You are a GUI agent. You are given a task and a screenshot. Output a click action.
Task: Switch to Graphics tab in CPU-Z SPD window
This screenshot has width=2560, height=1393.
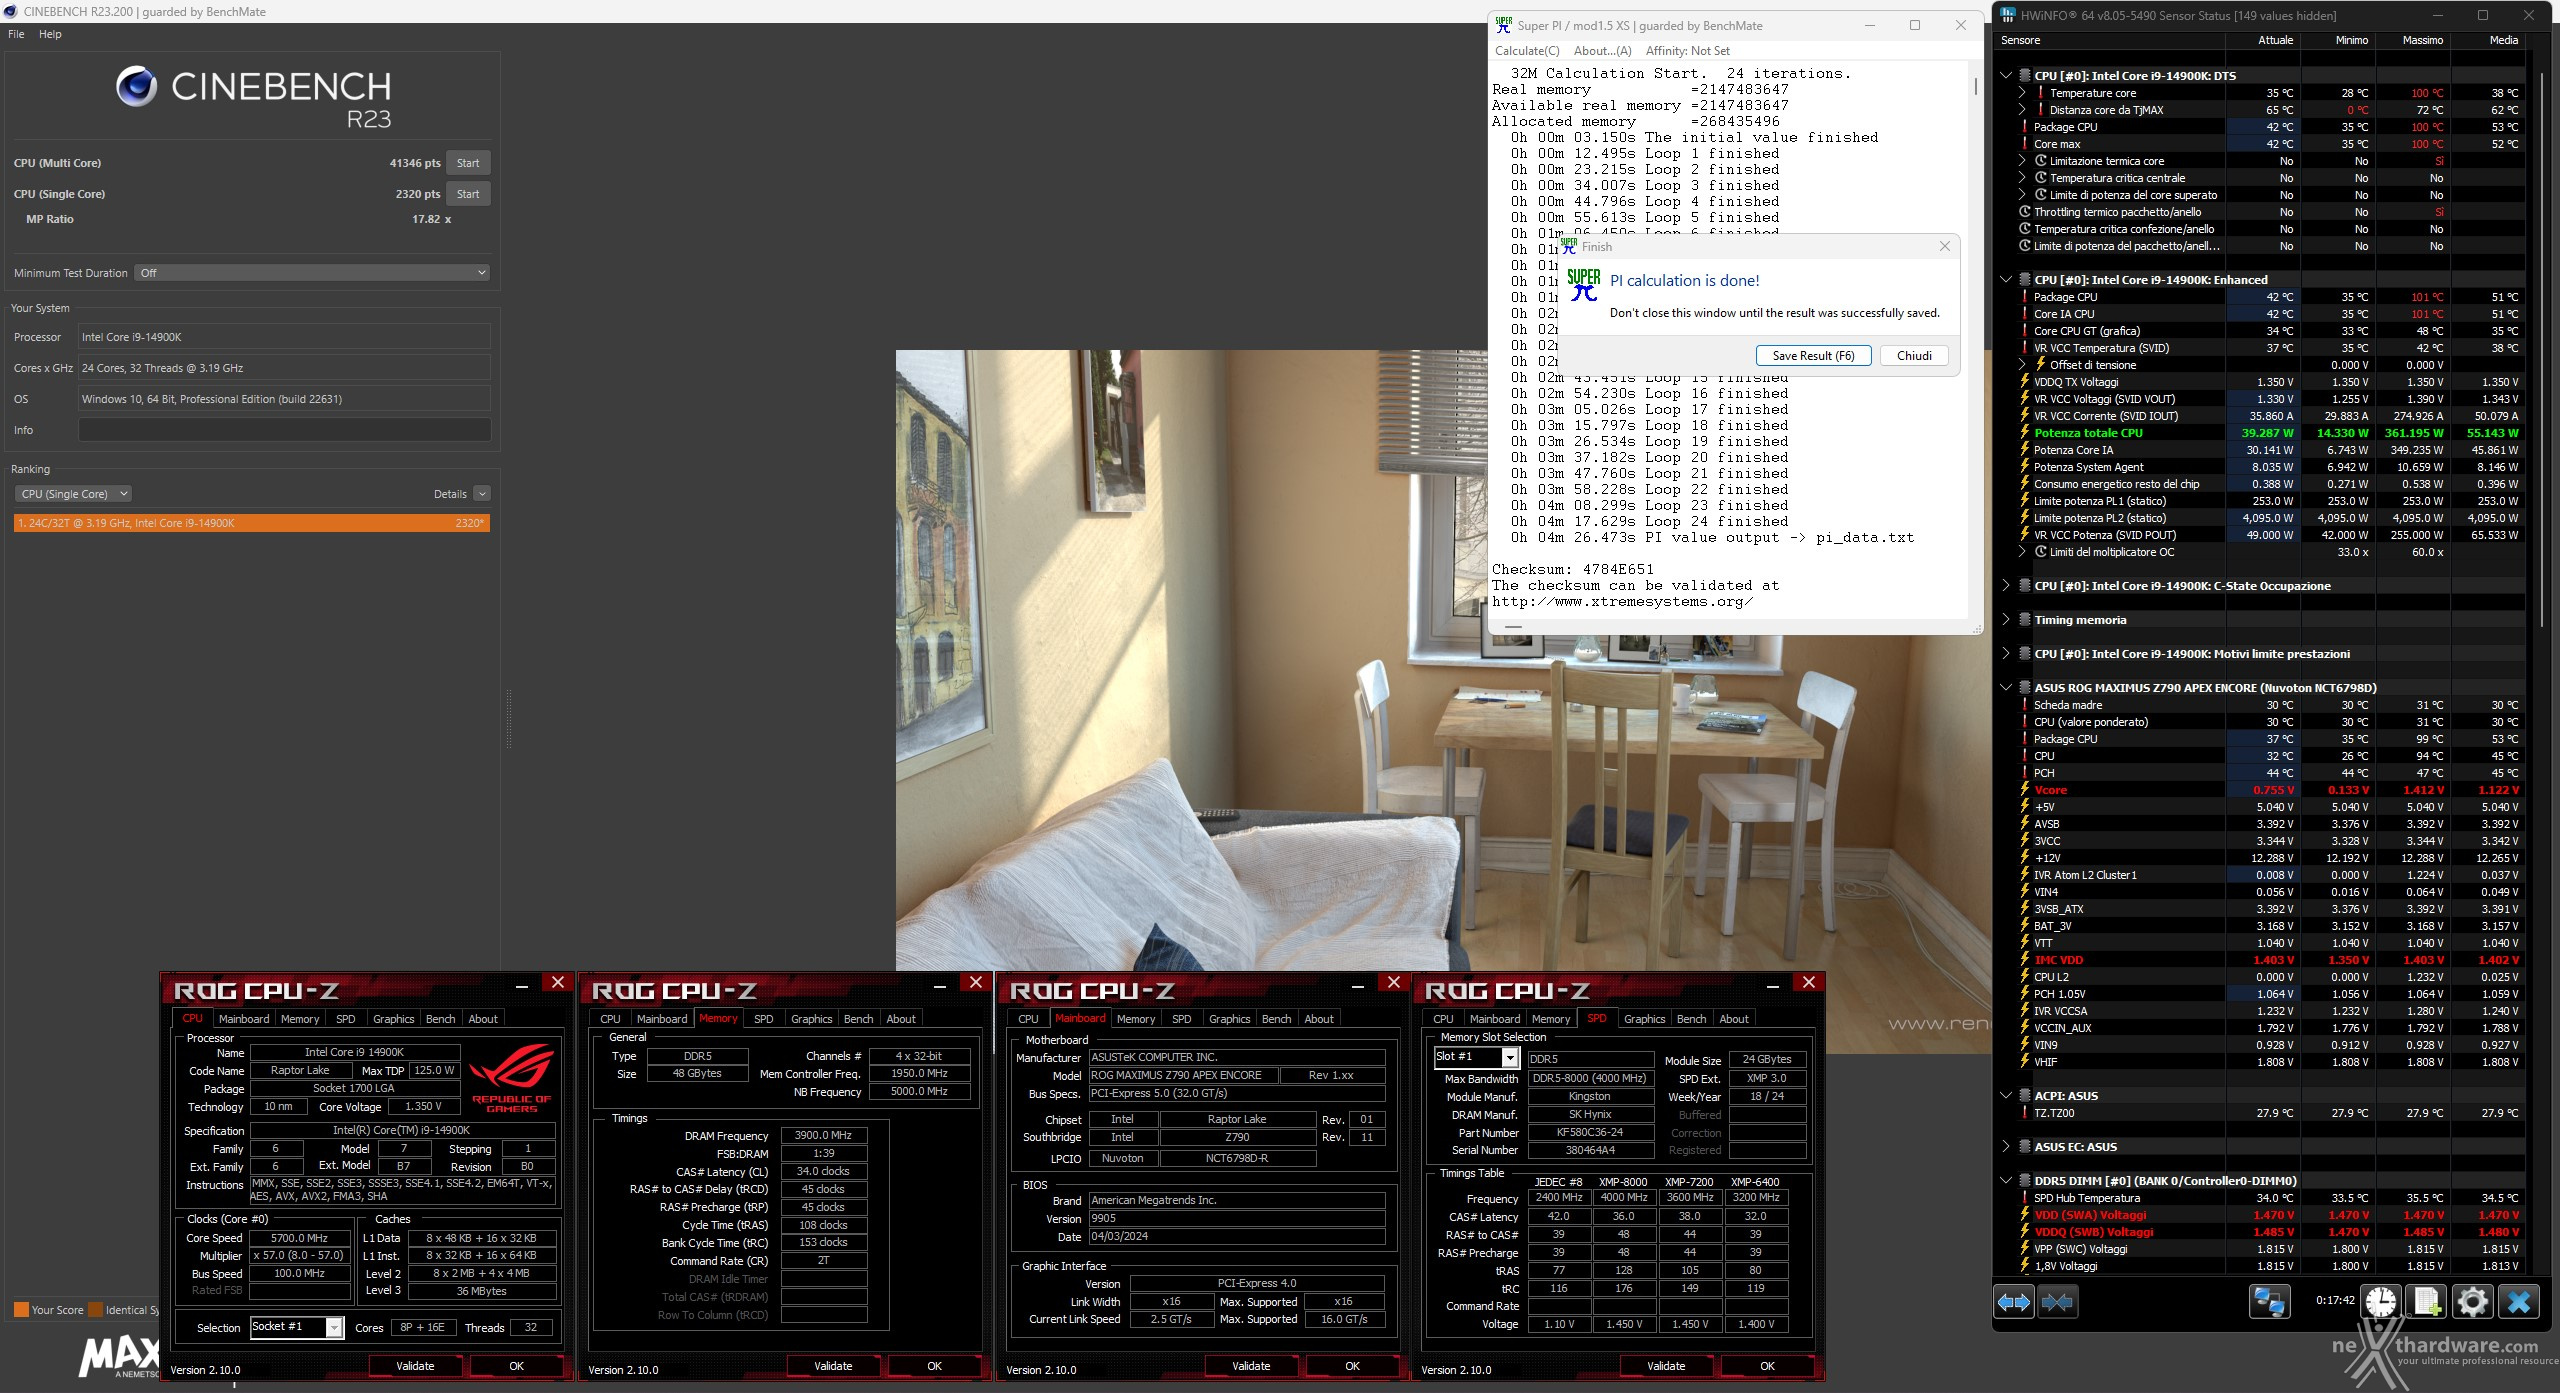(1644, 1019)
